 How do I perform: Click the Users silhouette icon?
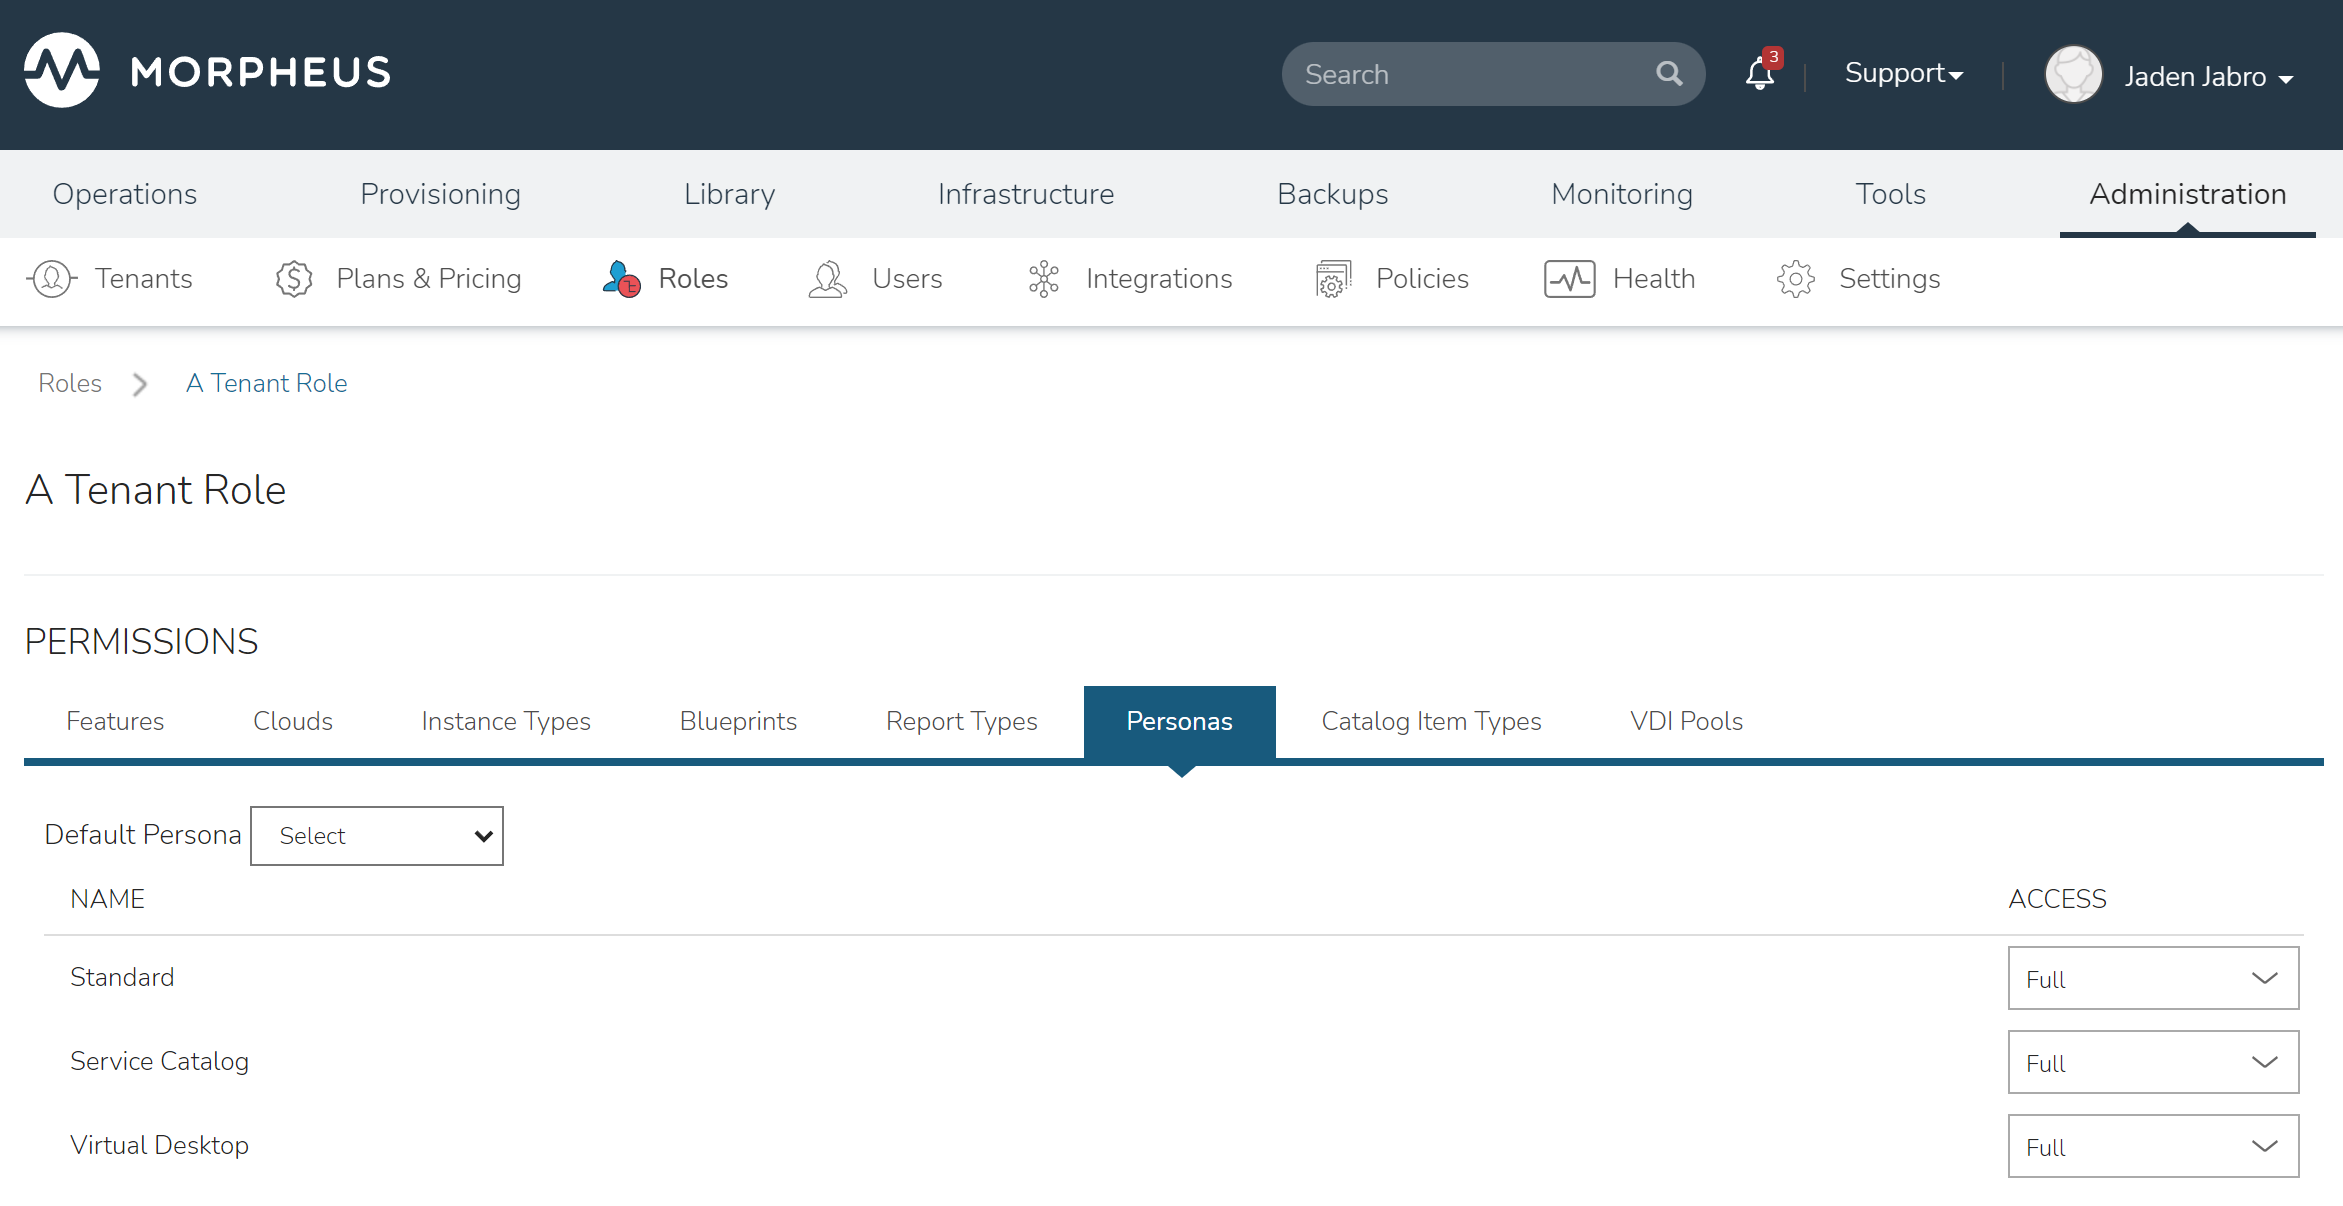tap(828, 279)
